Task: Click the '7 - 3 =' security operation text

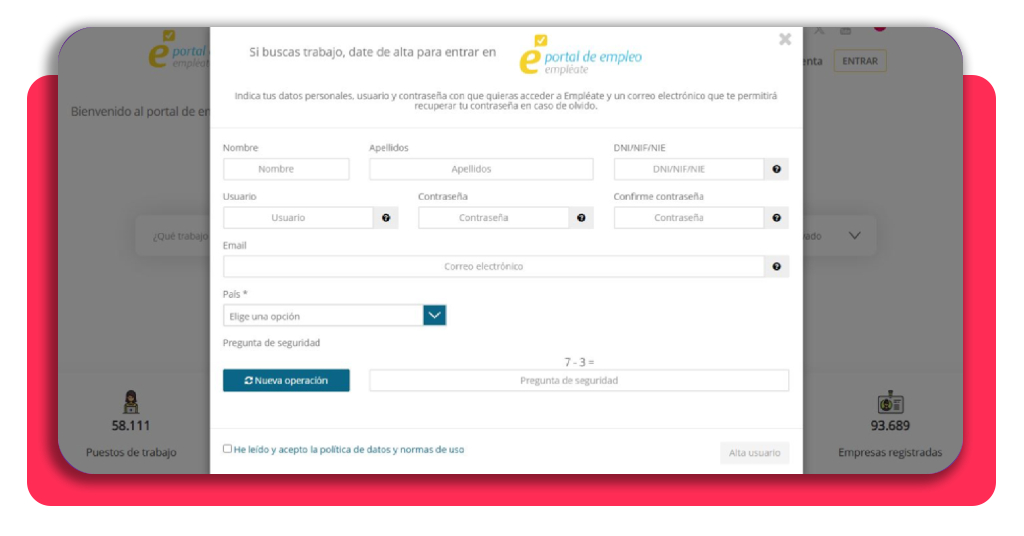Action: pyautogui.click(x=579, y=362)
